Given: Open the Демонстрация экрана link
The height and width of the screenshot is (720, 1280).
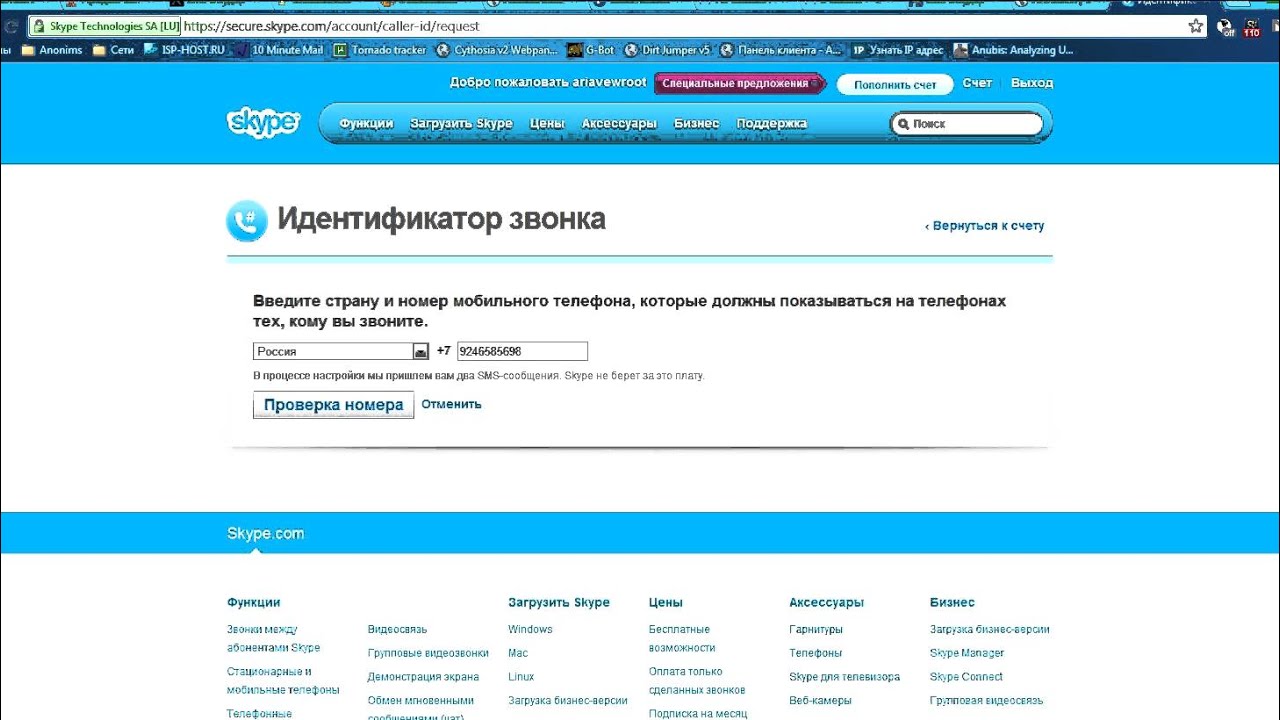Looking at the screenshot, I should (x=423, y=677).
